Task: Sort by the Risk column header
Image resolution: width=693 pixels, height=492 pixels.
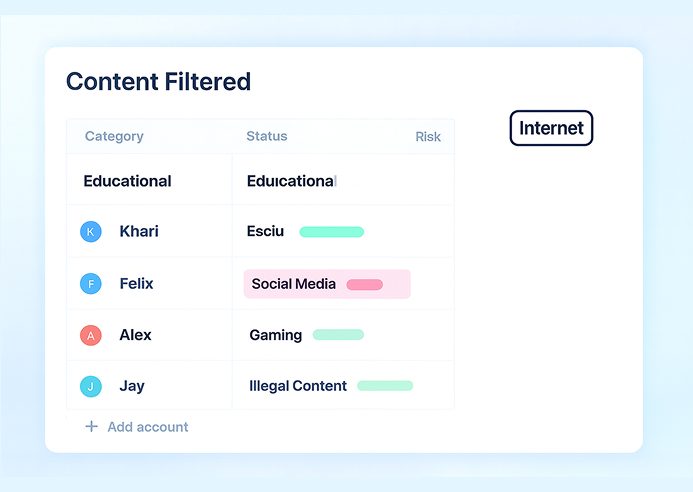Action: [x=428, y=137]
